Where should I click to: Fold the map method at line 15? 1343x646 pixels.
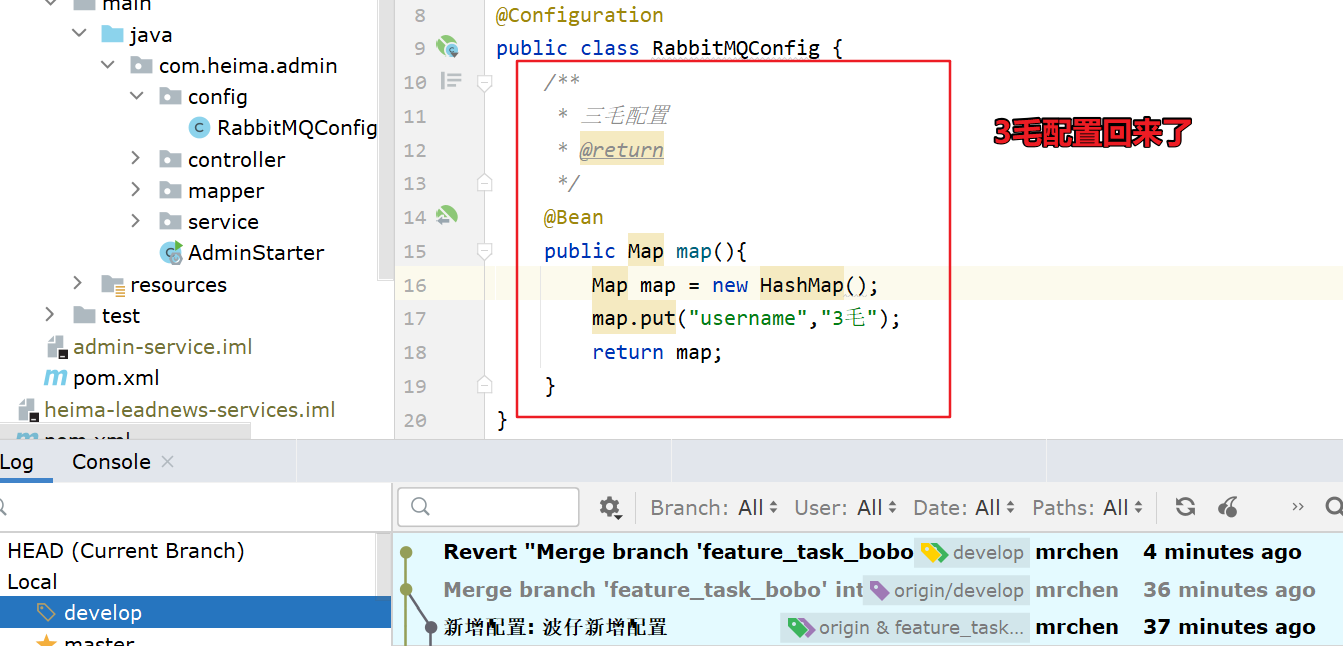[485, 250]
